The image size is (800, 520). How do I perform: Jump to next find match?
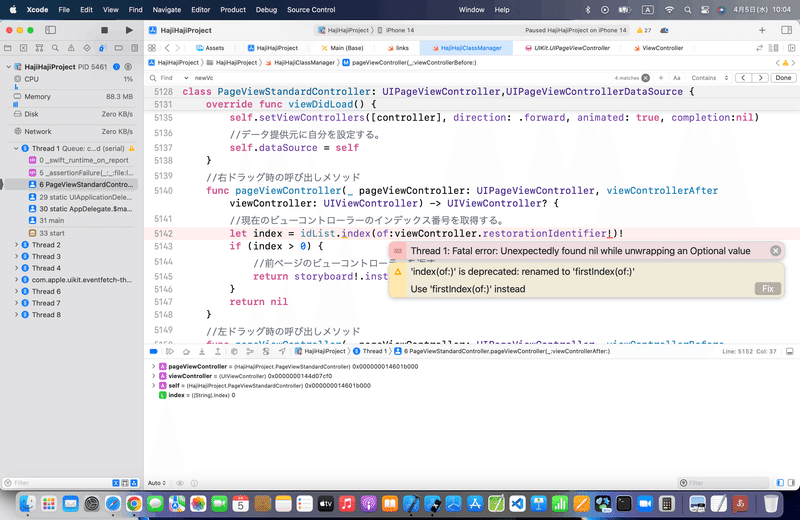tap(760, 78)
